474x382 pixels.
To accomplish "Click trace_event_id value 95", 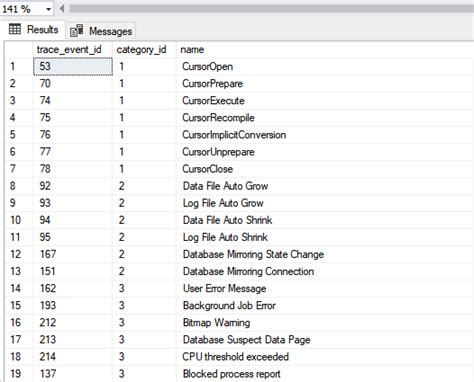I will coord(73,237).
